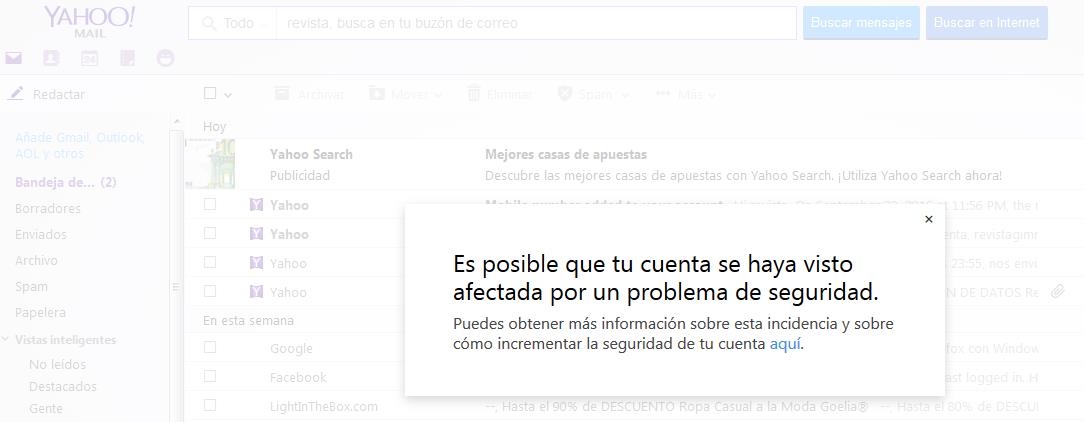The height and width of the screenshot is (422, 1084).
Task: Open the Calendar icon
Action: [x=89, y=58]
